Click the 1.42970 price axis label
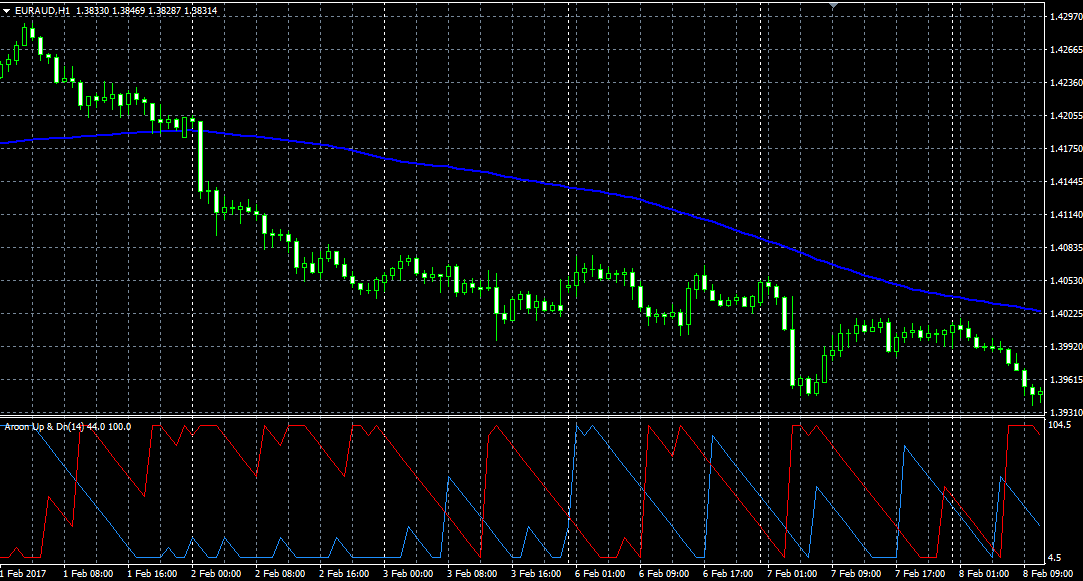 coord(1059,17)
